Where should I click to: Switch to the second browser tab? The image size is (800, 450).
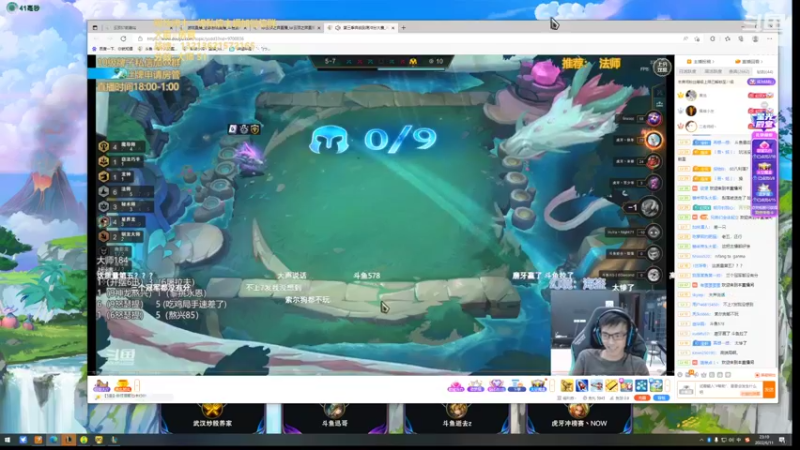click(x=214, y=28)
